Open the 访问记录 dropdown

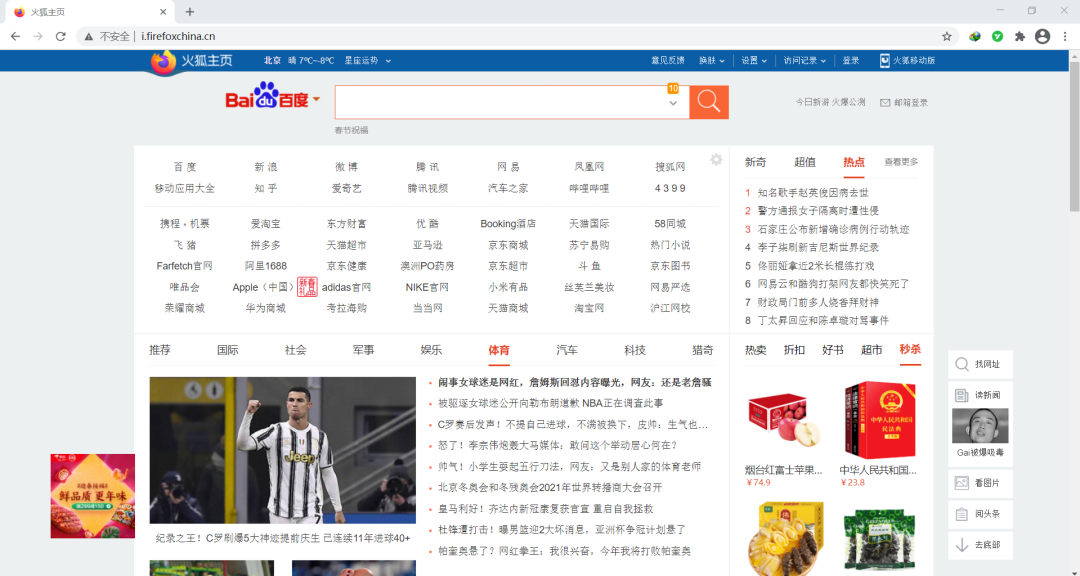tap(804, 61)
